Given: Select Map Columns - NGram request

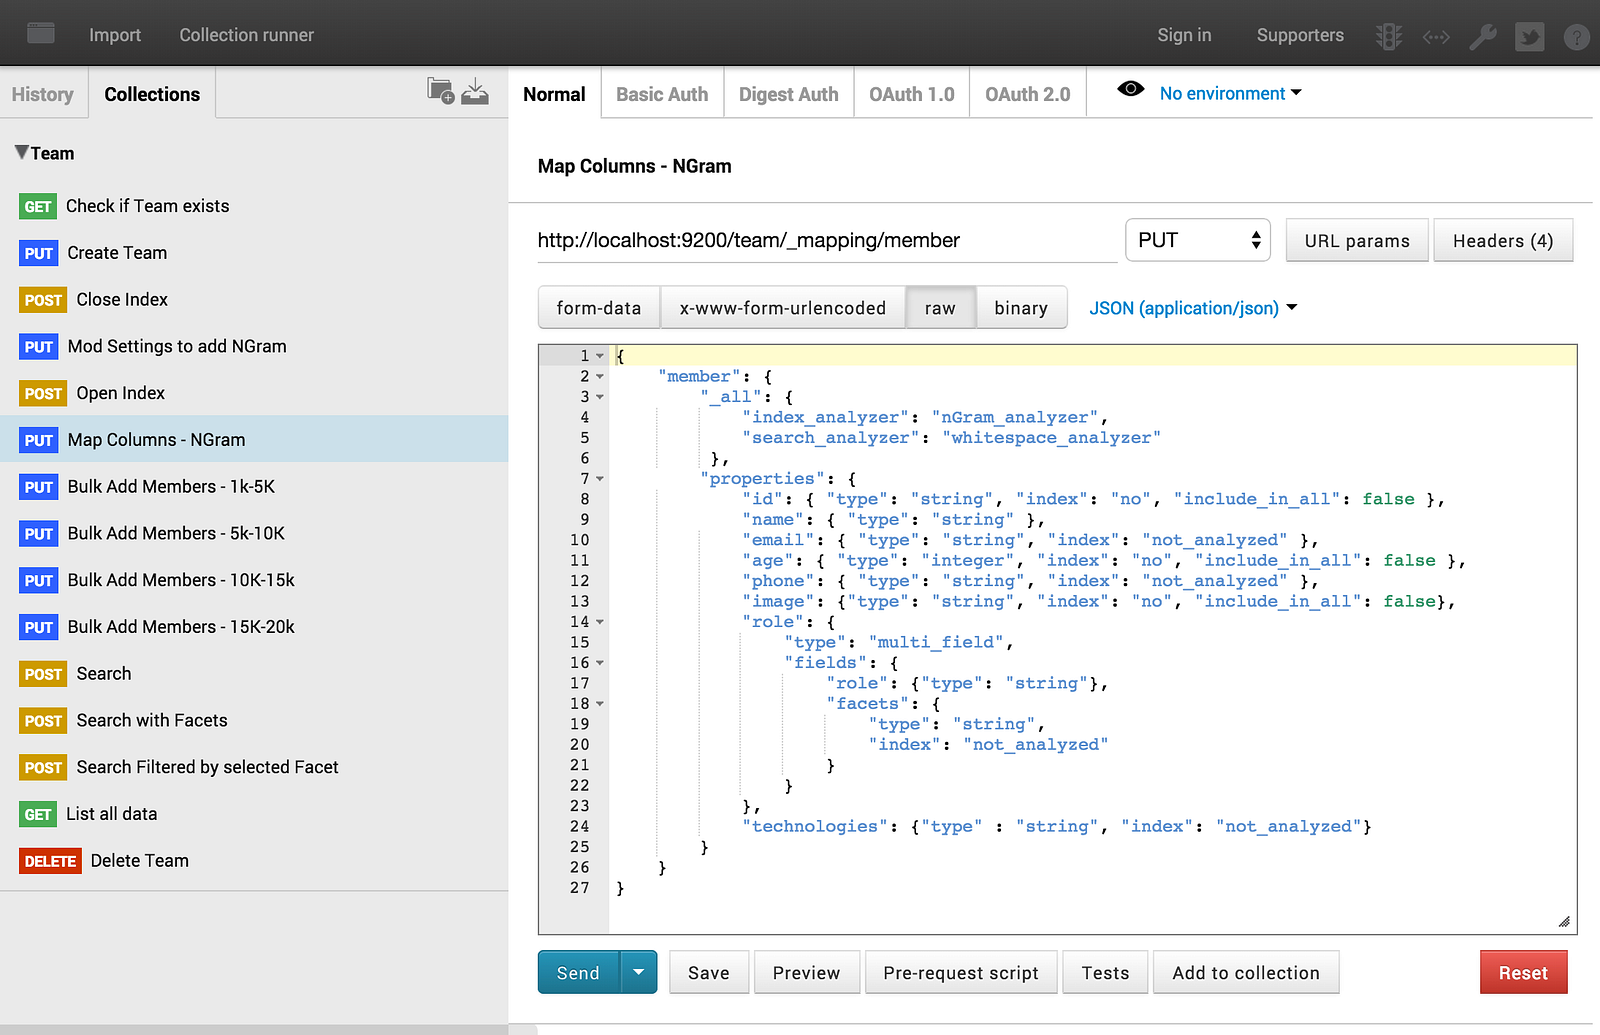Looking at the screenshot, I should (x=254, y=440).
